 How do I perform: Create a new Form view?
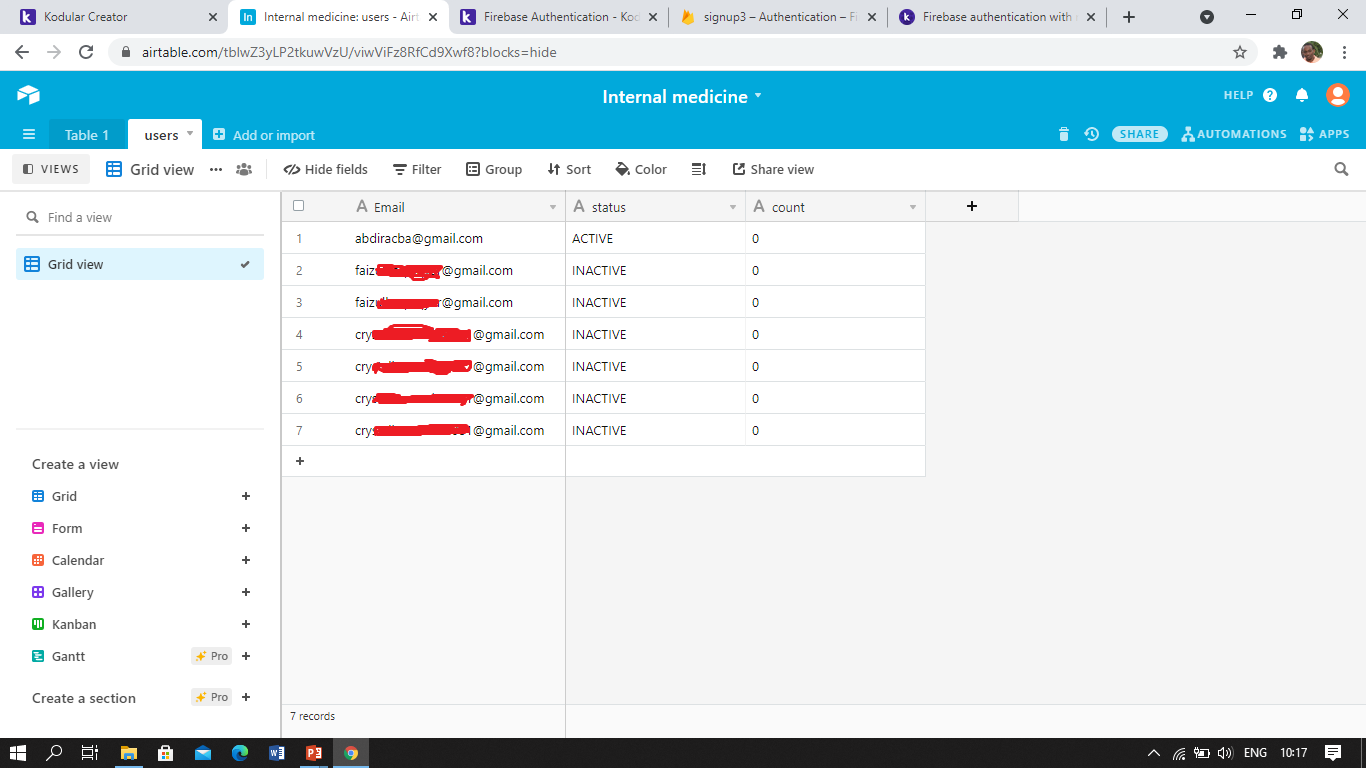pos(245,528)
